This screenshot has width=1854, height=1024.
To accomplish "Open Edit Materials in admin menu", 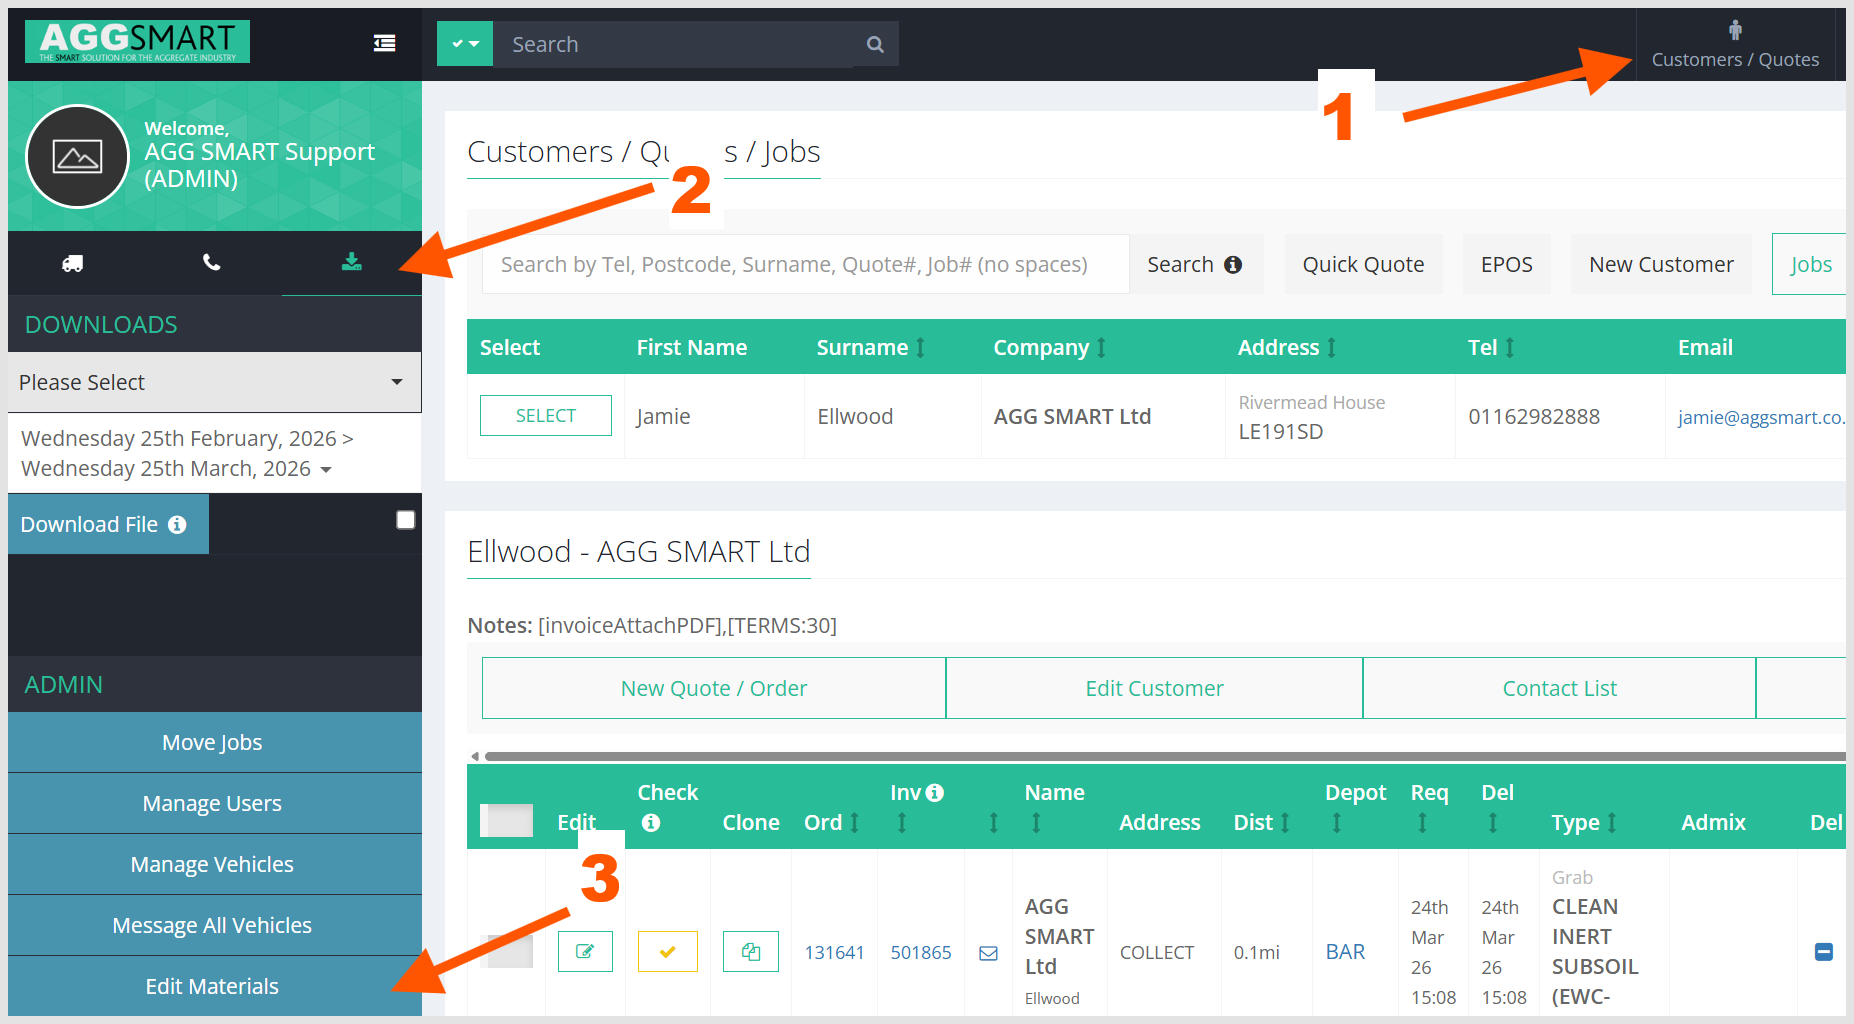I will pyautogui.click(x=215, y=986).
